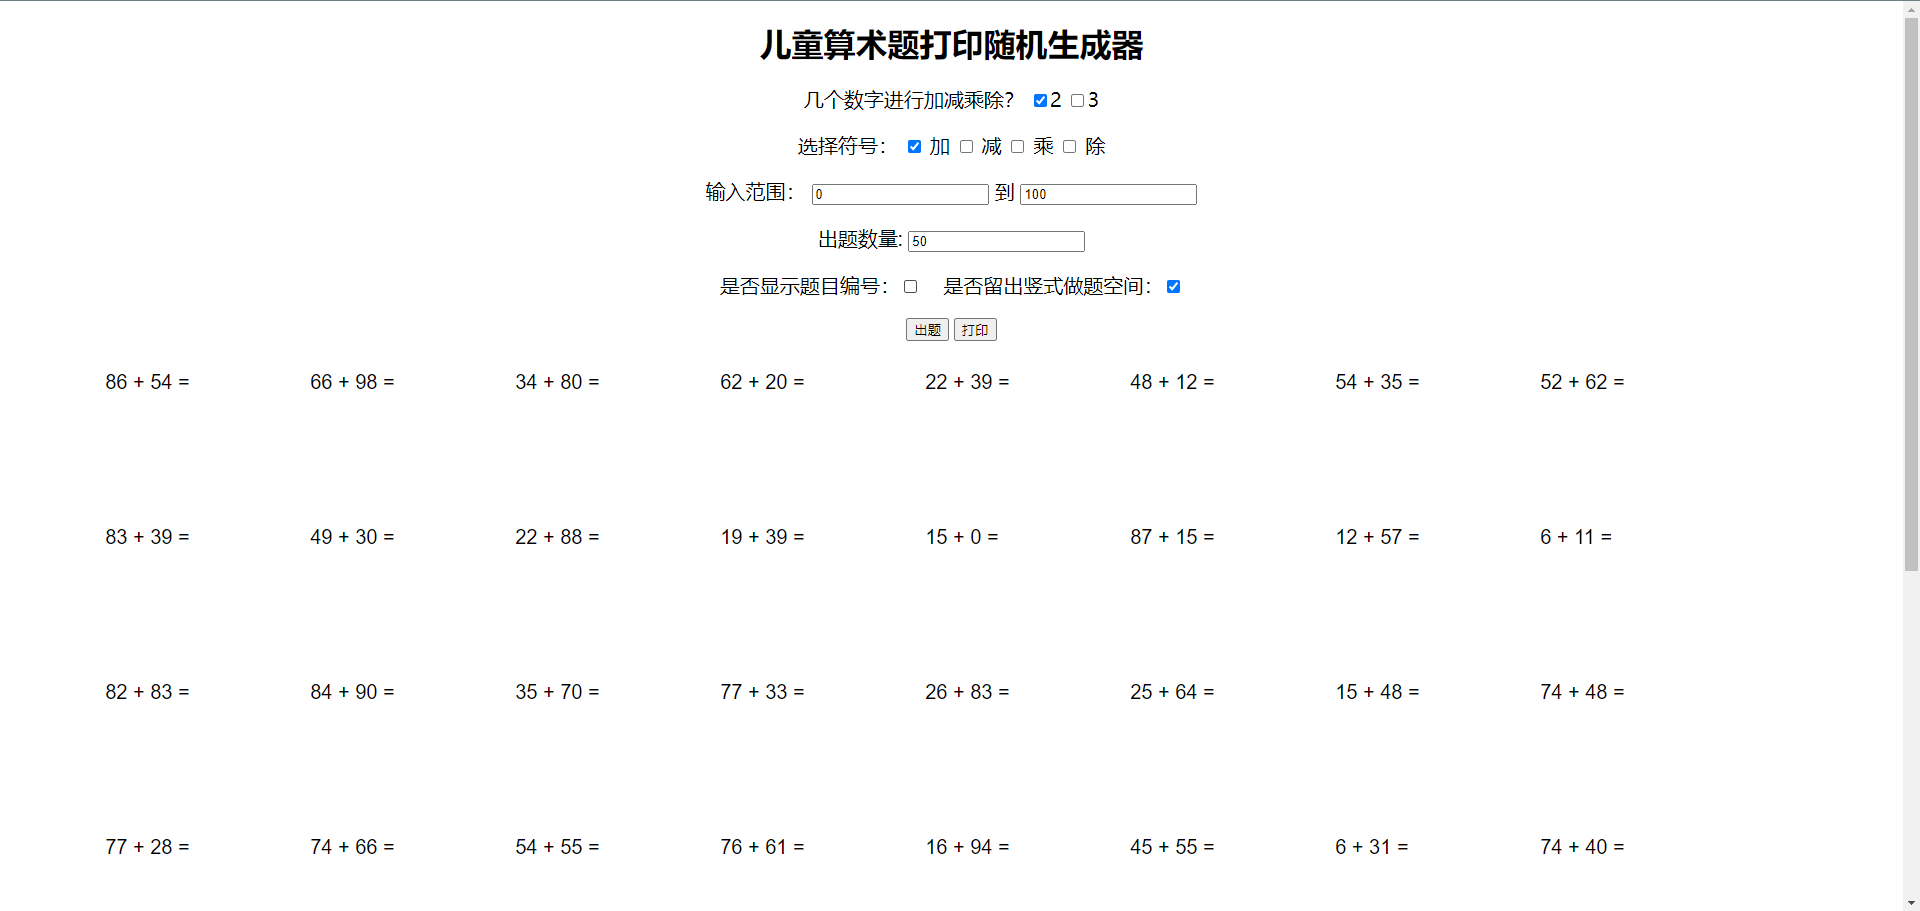
Task: Click the problem 15 + 0 =
Action: pos(962,537)
